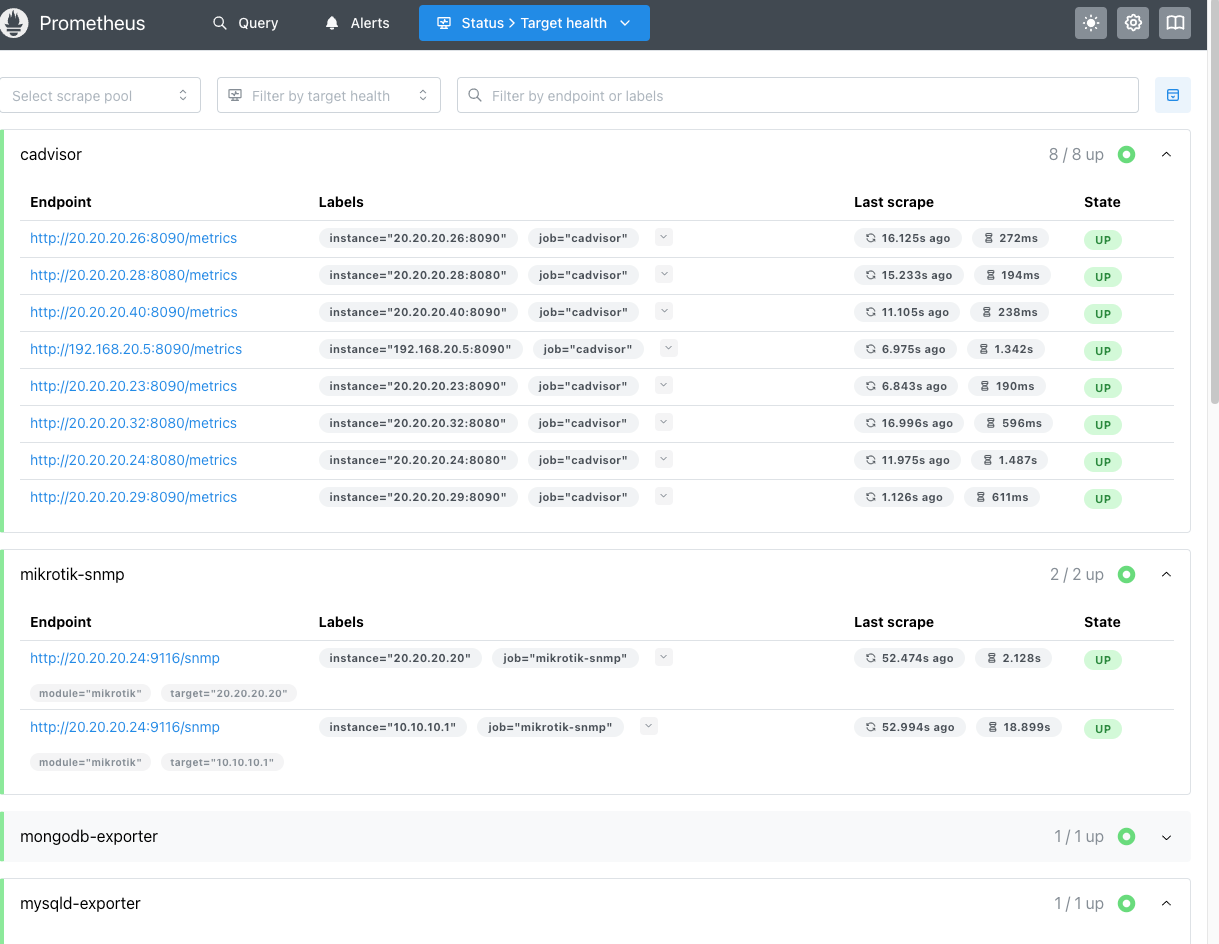1219x944 pixels.
Task: Expand labels for instance 20.20.20.40:8090
Action: pos(664,311)
